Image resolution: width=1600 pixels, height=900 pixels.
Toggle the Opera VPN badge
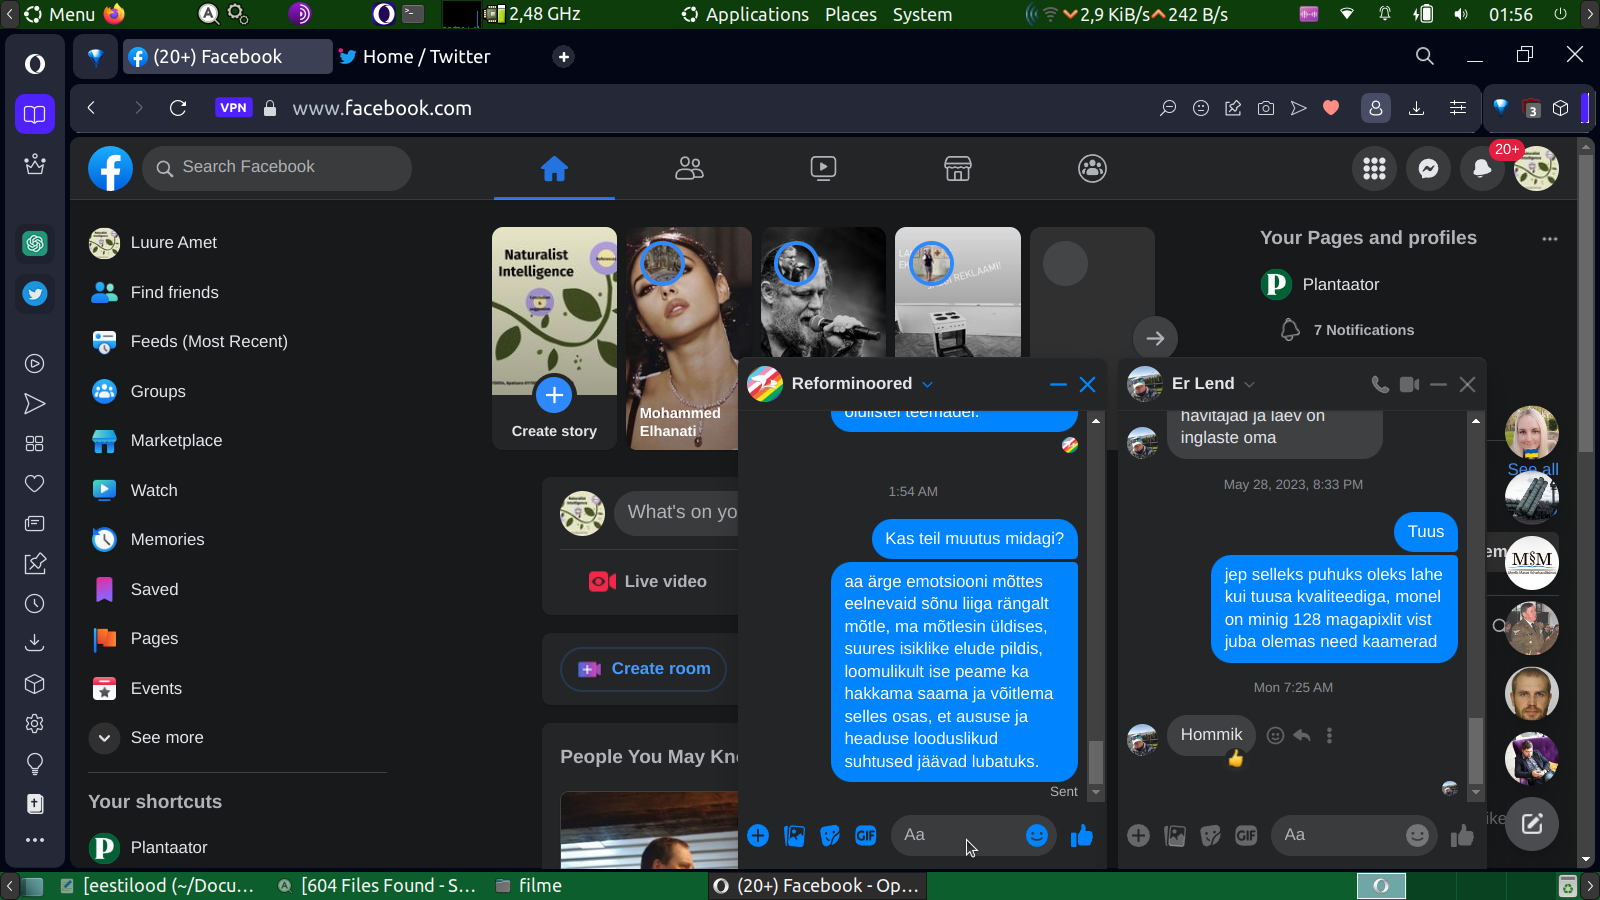233,108
